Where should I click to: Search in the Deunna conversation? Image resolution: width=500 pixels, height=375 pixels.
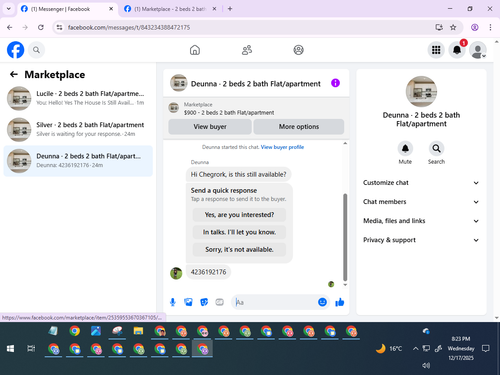[436, 148]
